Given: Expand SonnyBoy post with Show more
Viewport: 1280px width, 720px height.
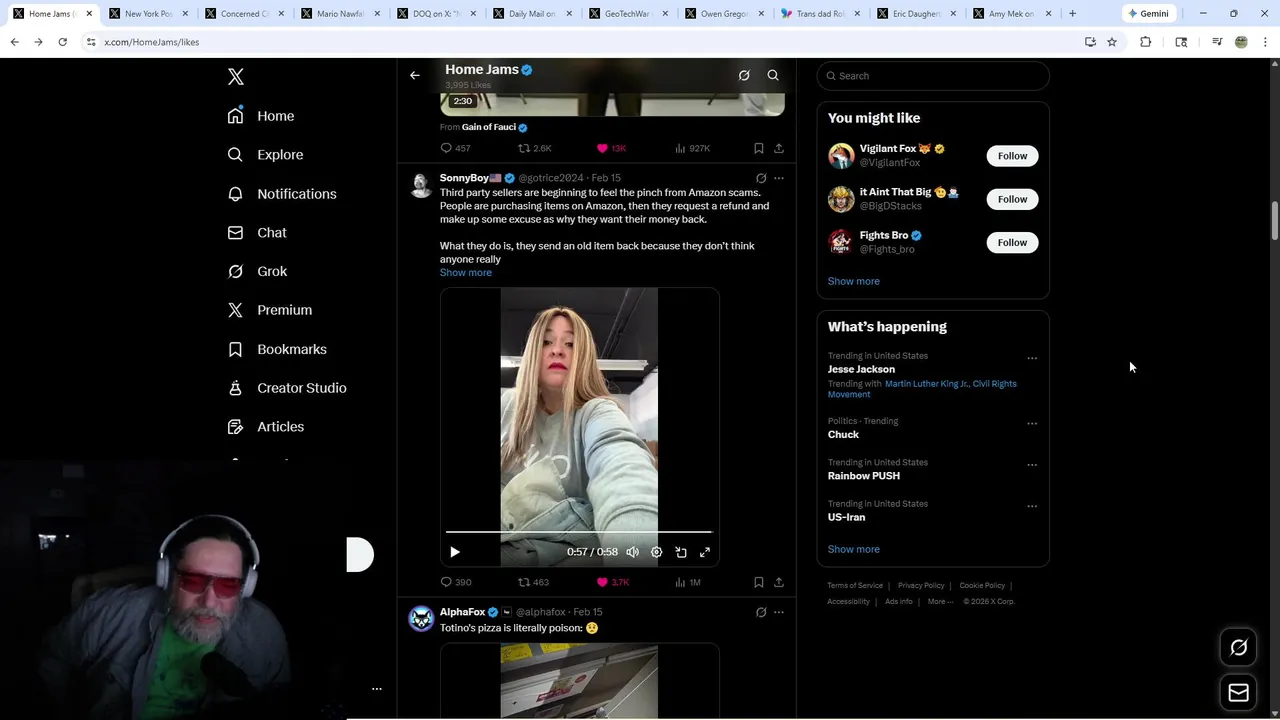Looking at the screenshot, I should (x=466, y=272).
